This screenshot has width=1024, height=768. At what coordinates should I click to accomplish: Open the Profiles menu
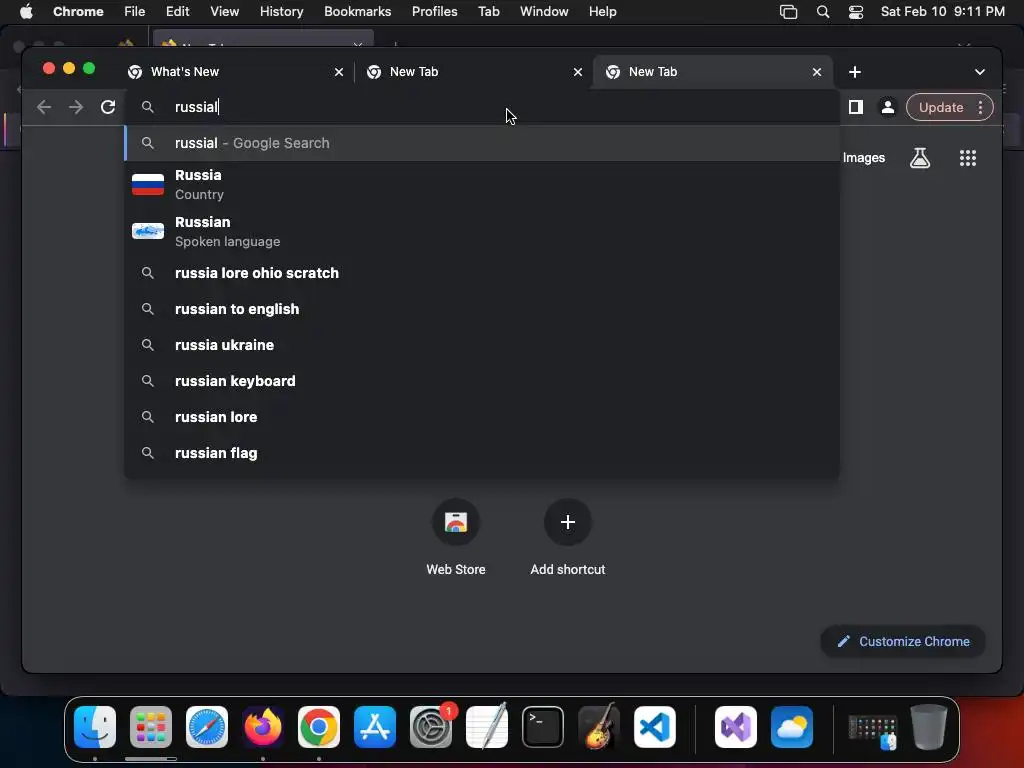[434, 12]
